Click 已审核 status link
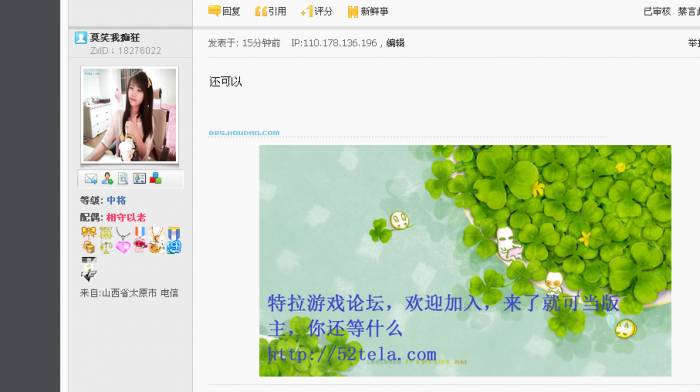This screenshot has width=700, height=392. click(x=657, y=12)
